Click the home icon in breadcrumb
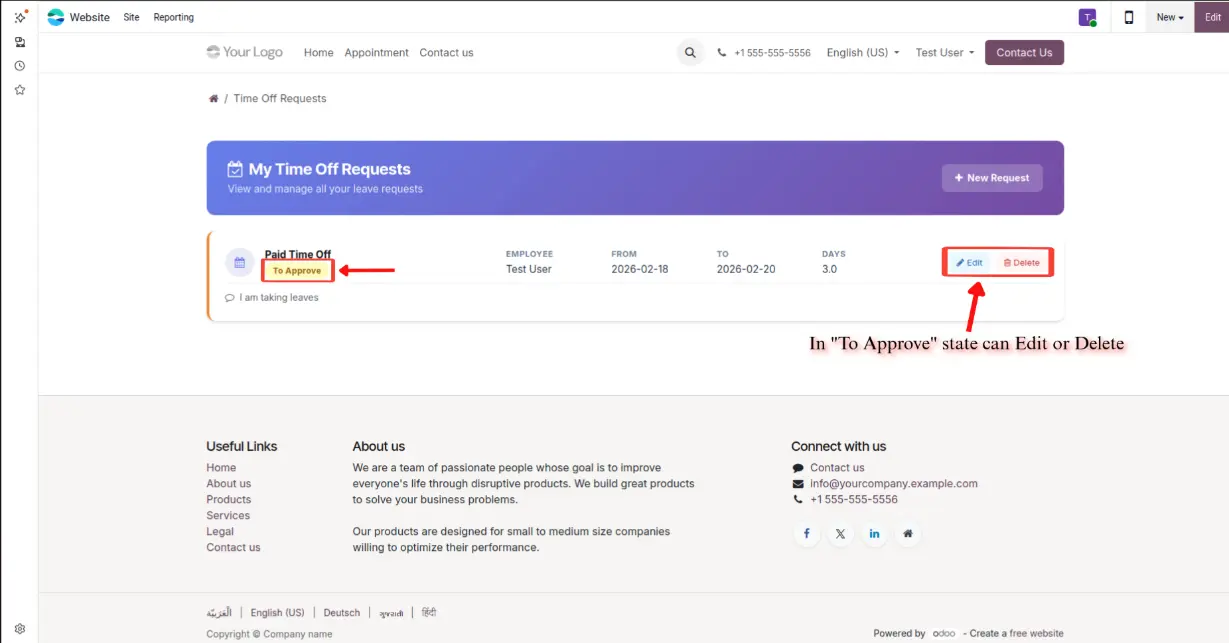 pyautogui.click(x=213, y=99)
